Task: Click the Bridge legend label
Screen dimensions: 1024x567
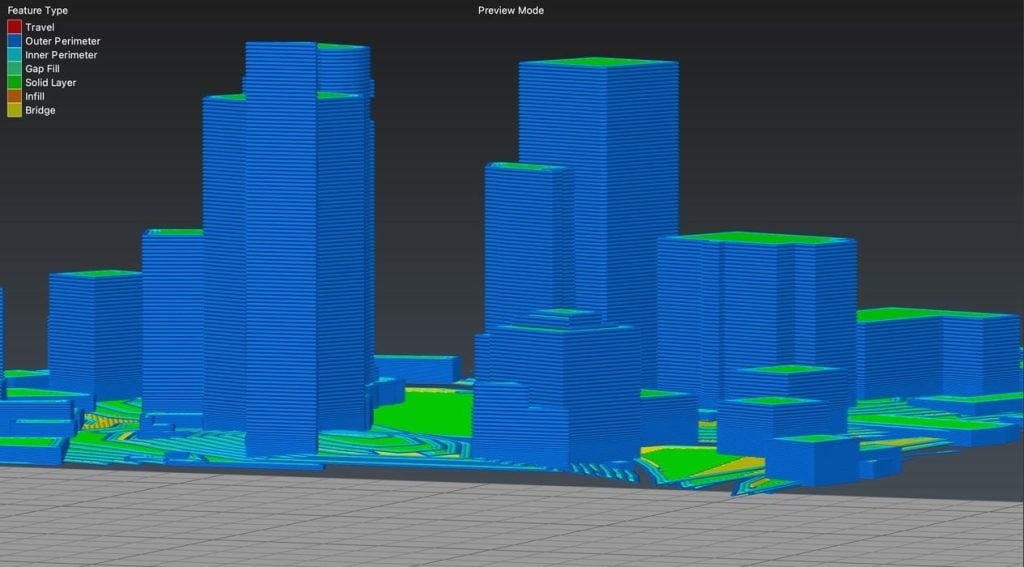Action: [x=40, y=111]
